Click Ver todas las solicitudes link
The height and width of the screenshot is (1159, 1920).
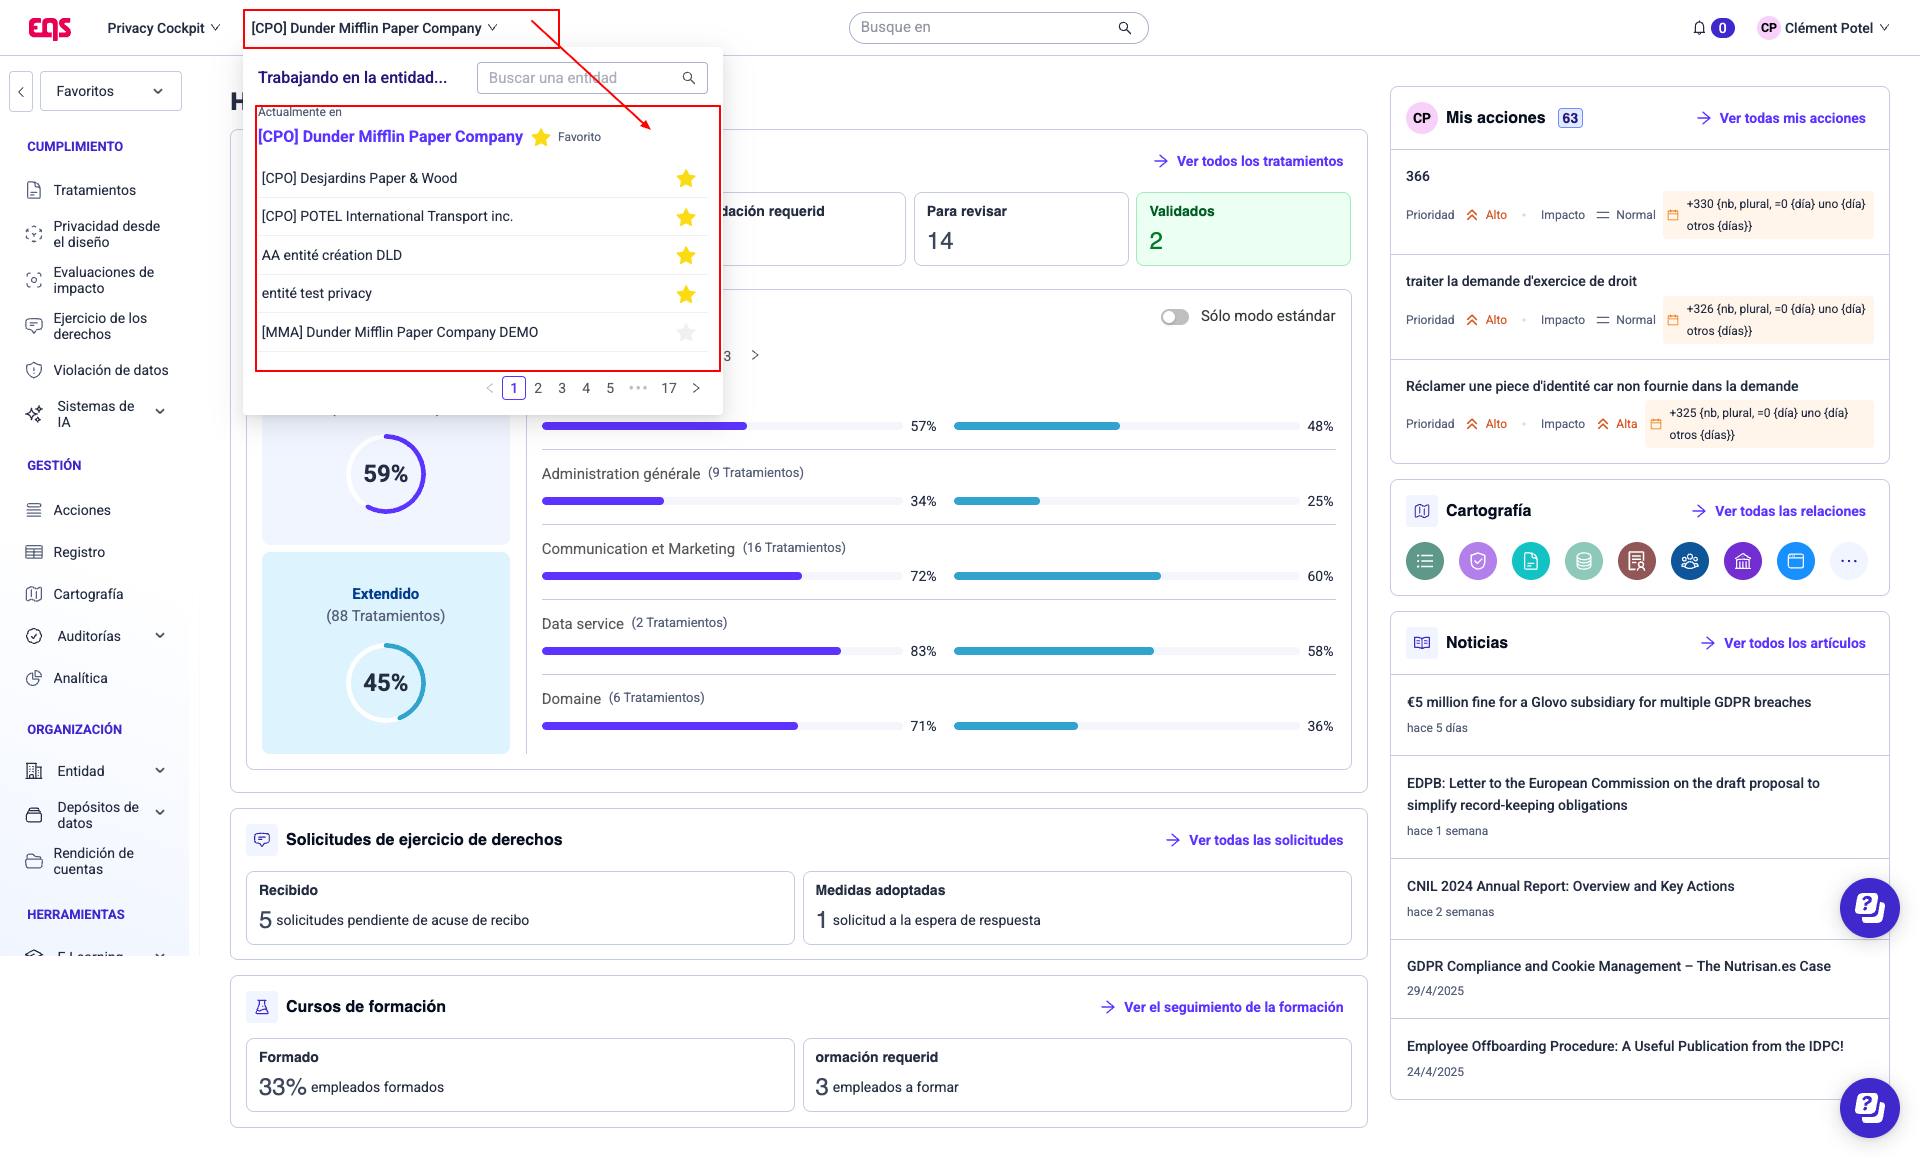coord(1254,840)
